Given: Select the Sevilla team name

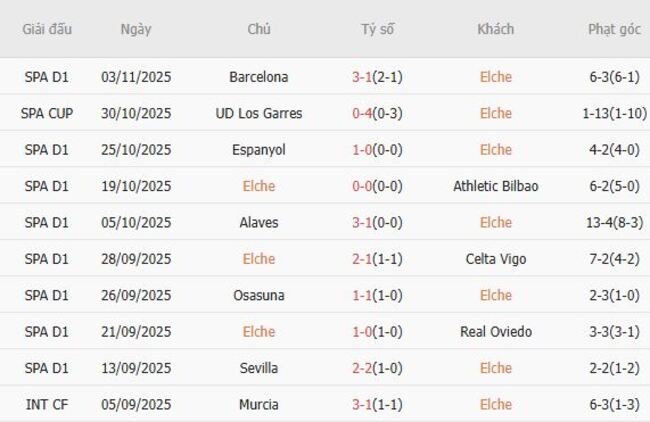Looking at the screenshot, I should 258,369.
